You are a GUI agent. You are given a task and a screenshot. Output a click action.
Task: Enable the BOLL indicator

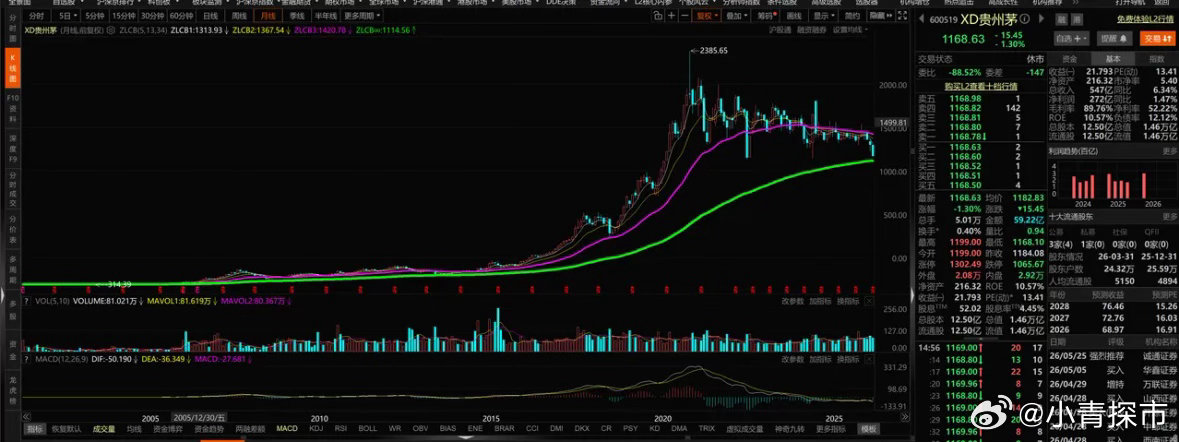click(x=368, y=428)
